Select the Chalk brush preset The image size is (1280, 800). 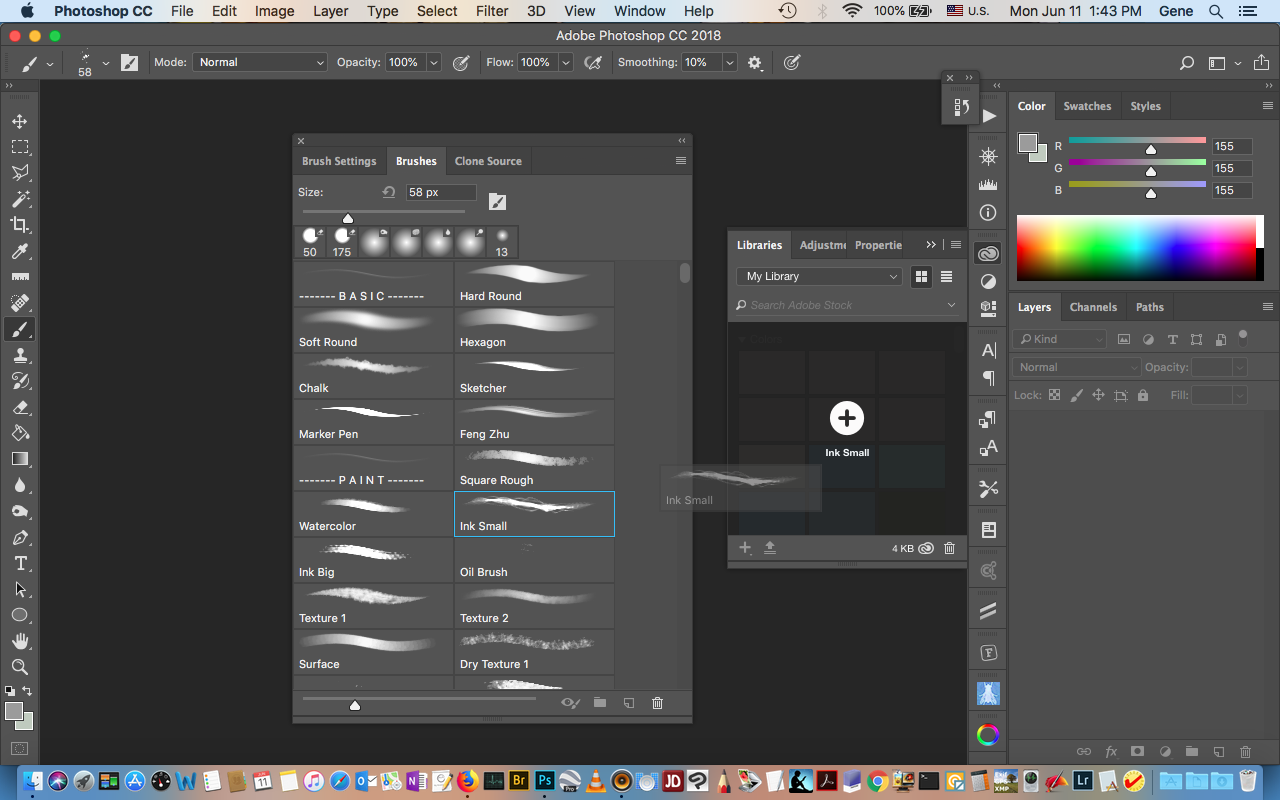tap(373, 376)
